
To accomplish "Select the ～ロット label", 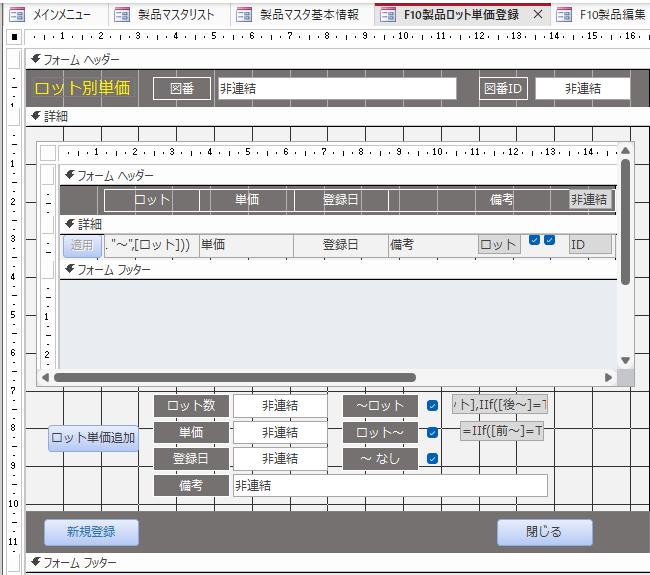I will pos(380,405).
